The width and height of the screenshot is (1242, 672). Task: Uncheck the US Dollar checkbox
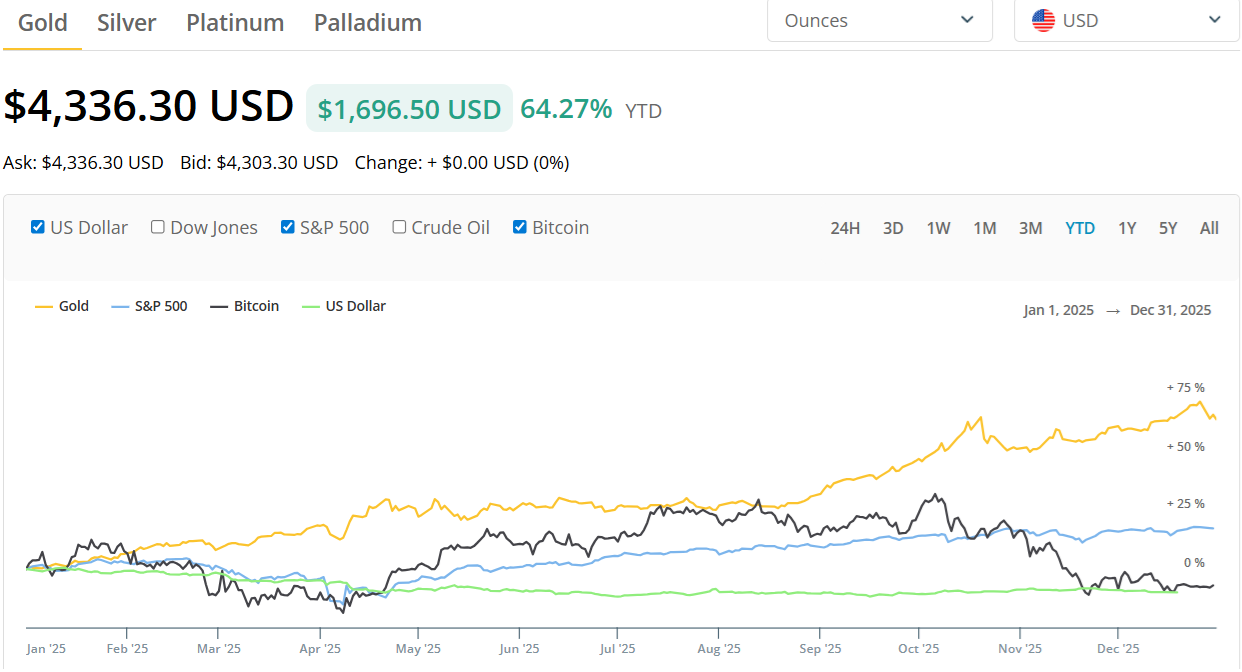point(38,227)
